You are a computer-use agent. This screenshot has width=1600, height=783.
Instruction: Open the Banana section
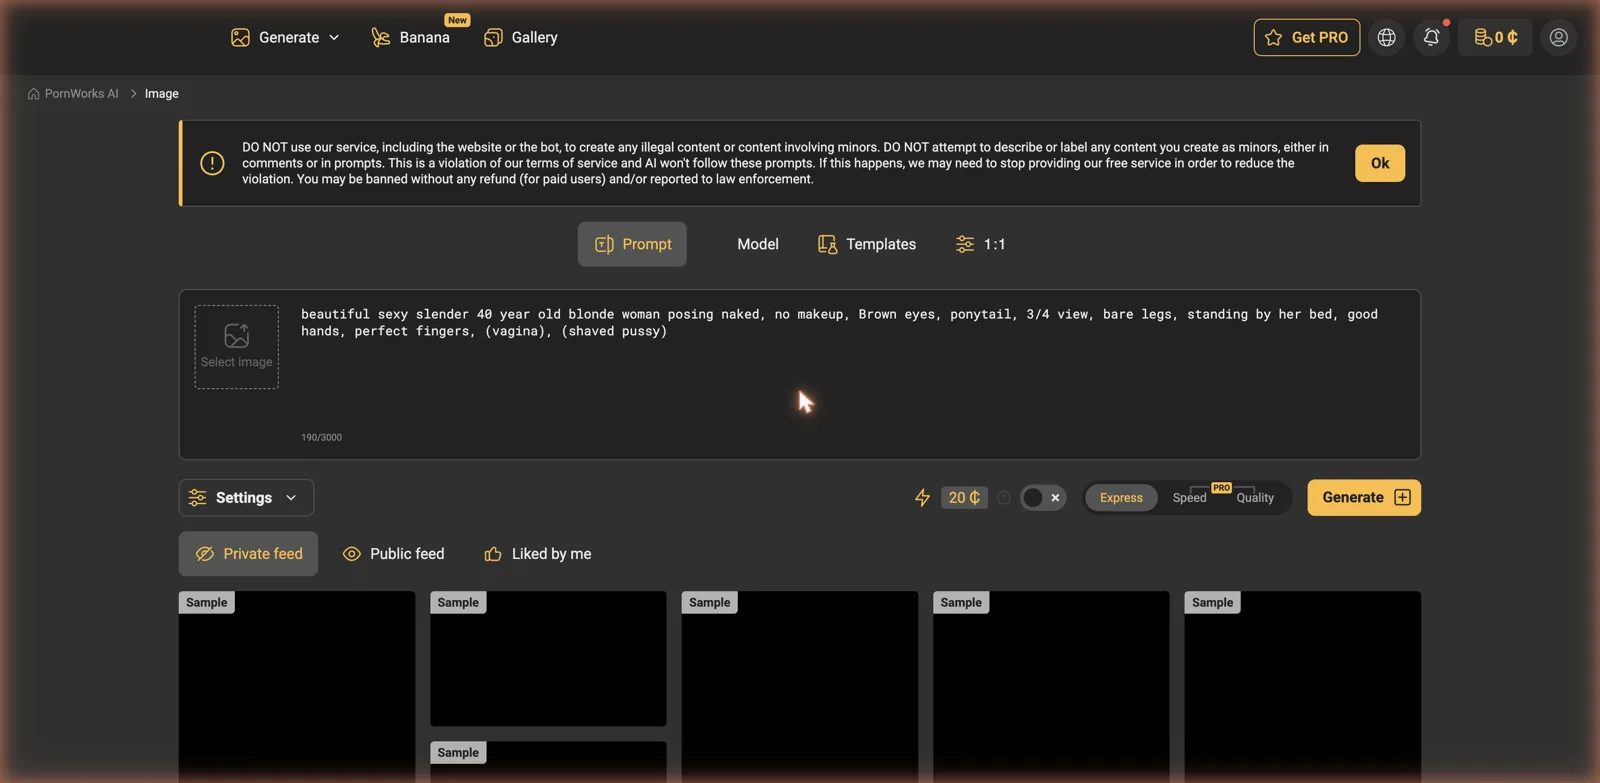pos(410,37)
